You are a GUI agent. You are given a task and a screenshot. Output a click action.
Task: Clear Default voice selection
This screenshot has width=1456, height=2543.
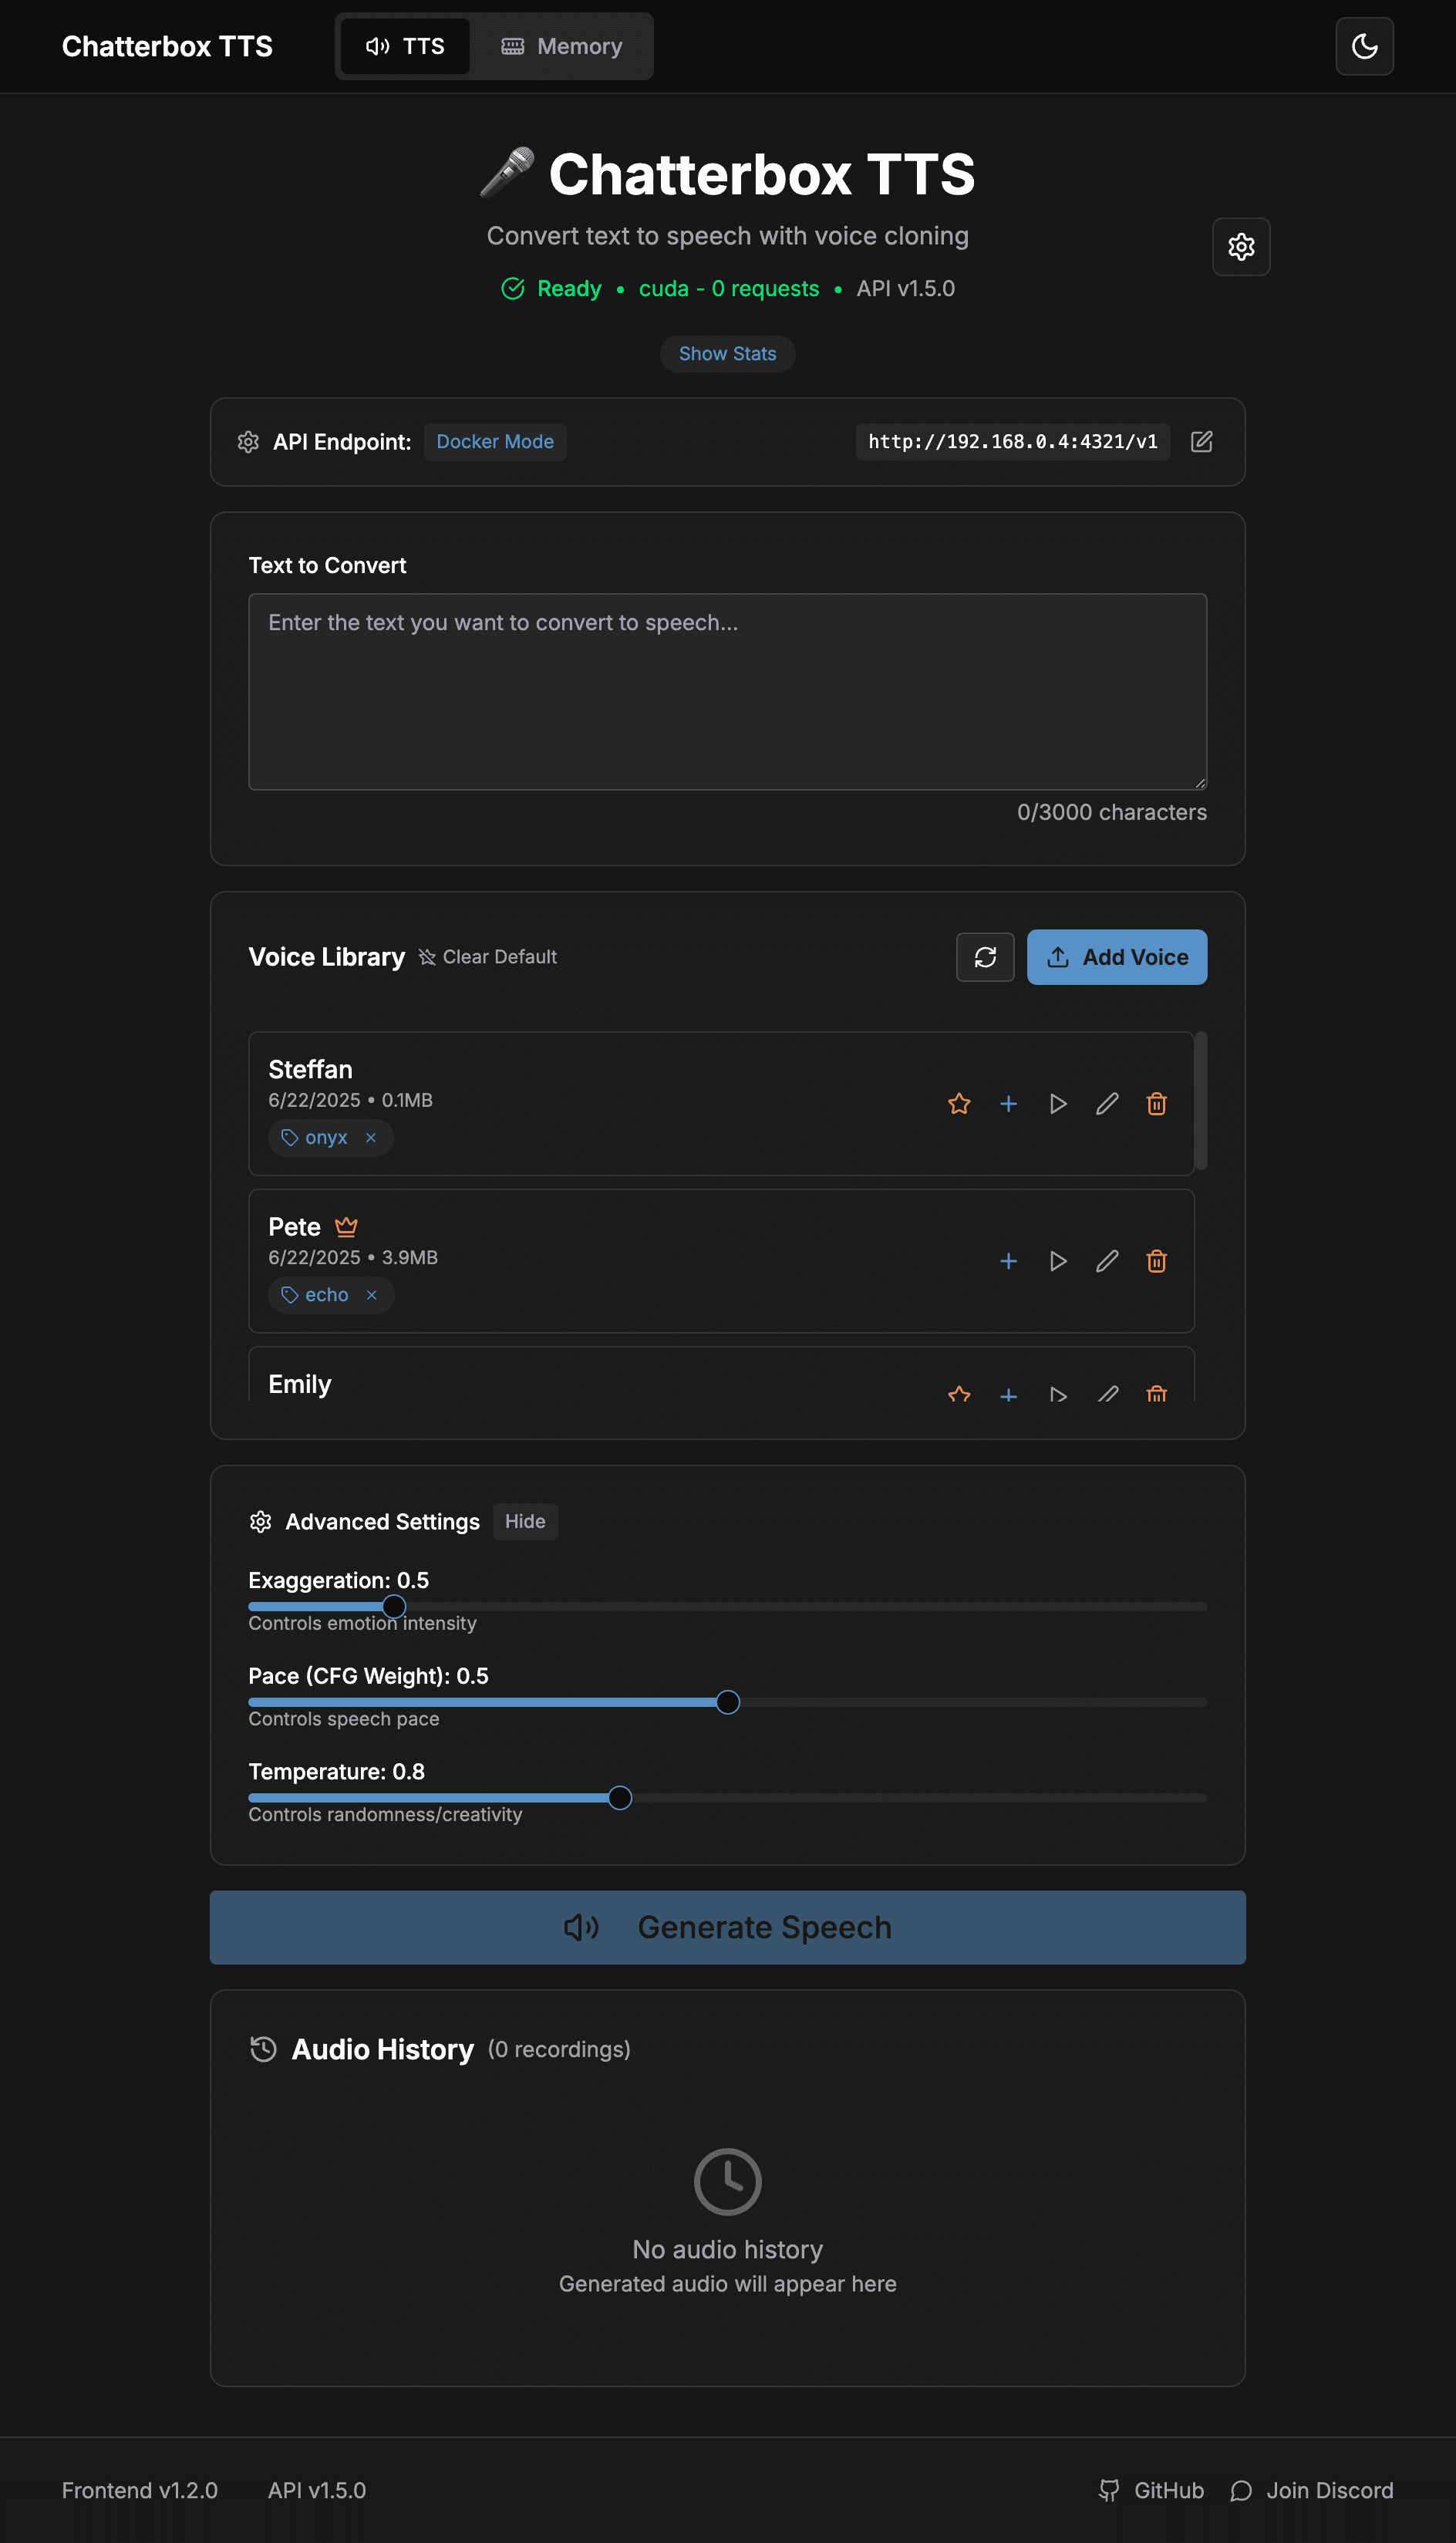488,957
